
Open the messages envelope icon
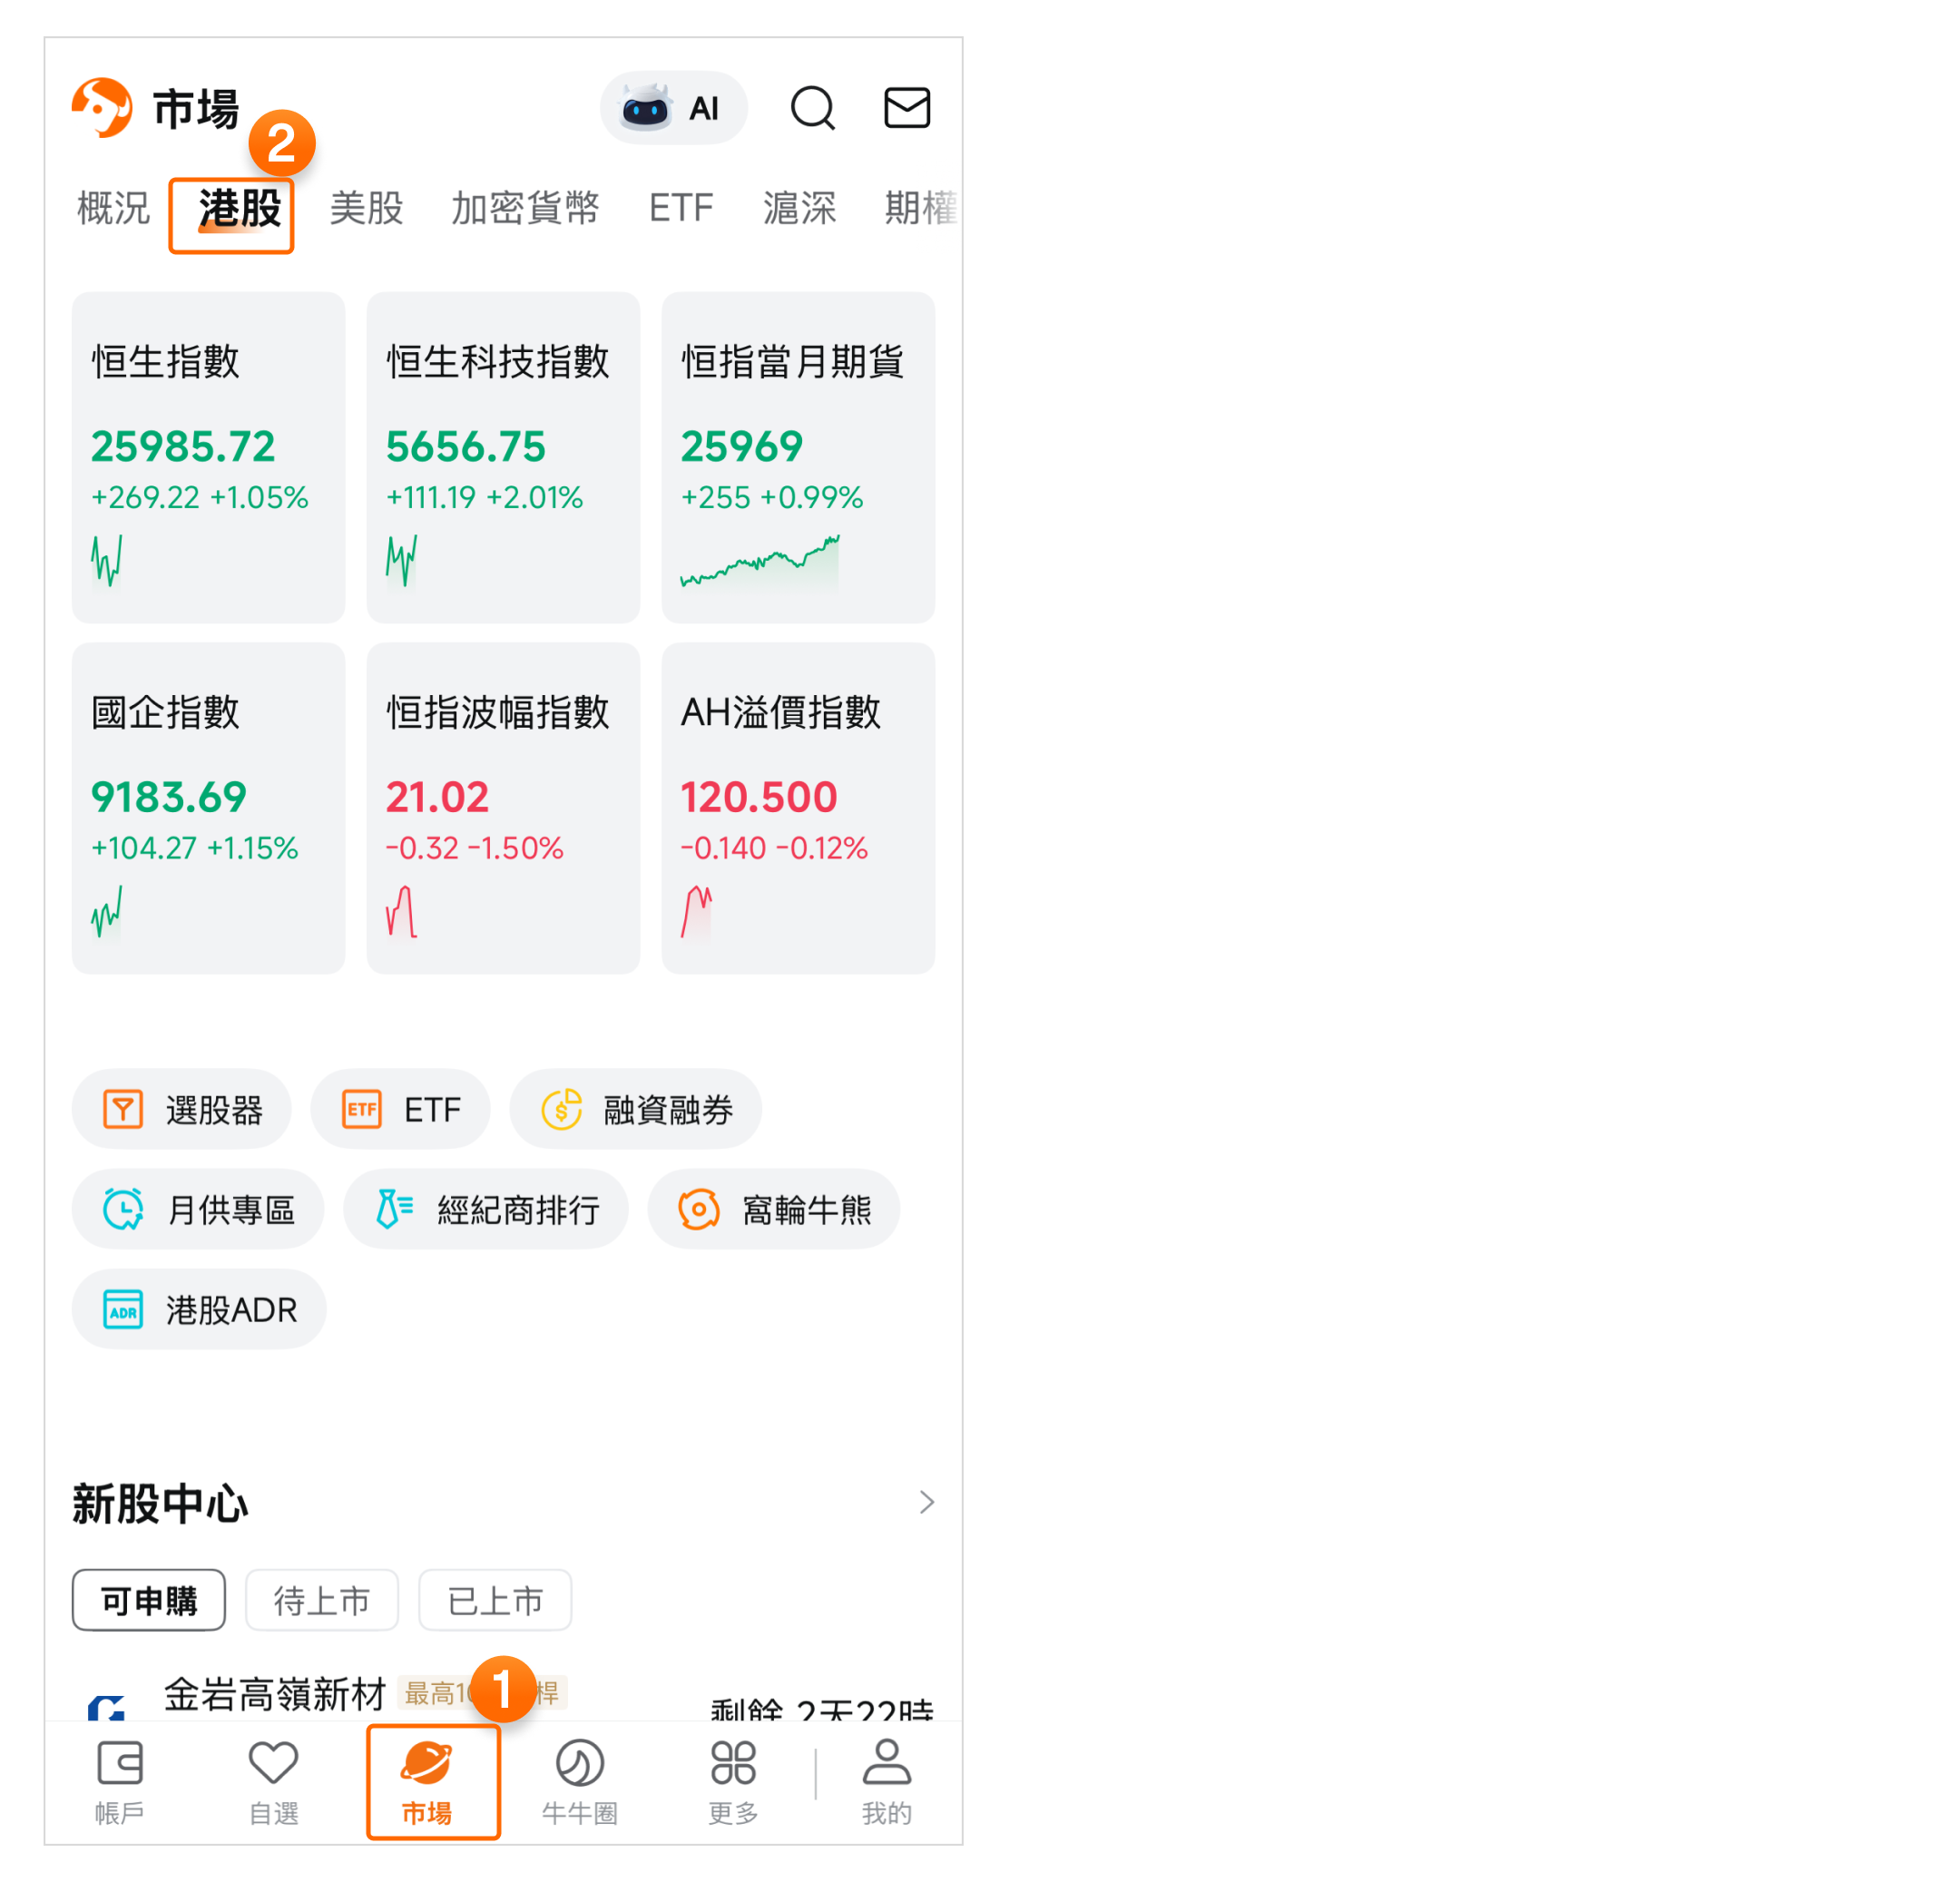tap(907, 108)
